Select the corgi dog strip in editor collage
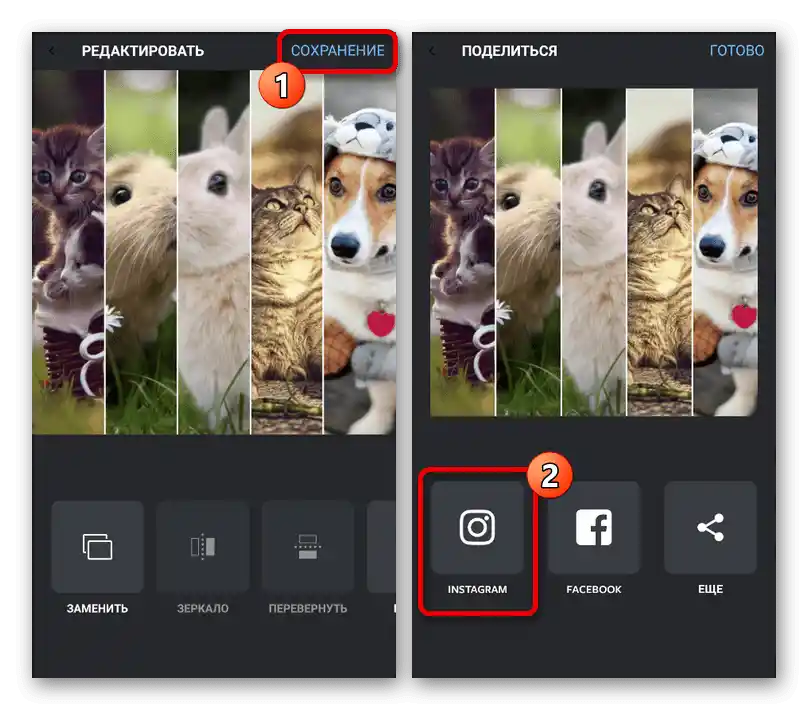The height and width of the screenshot is (710, 808). click(x=360, y=252)
